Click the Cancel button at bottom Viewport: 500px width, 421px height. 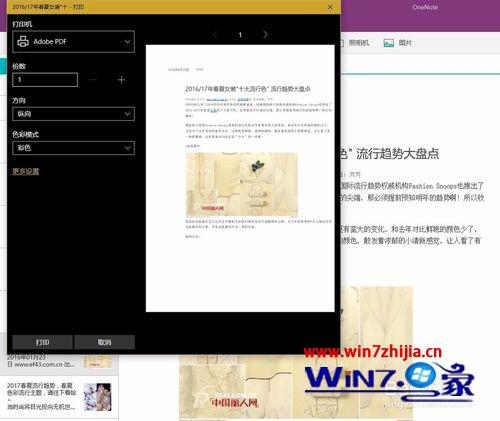(x=104, y=342)
